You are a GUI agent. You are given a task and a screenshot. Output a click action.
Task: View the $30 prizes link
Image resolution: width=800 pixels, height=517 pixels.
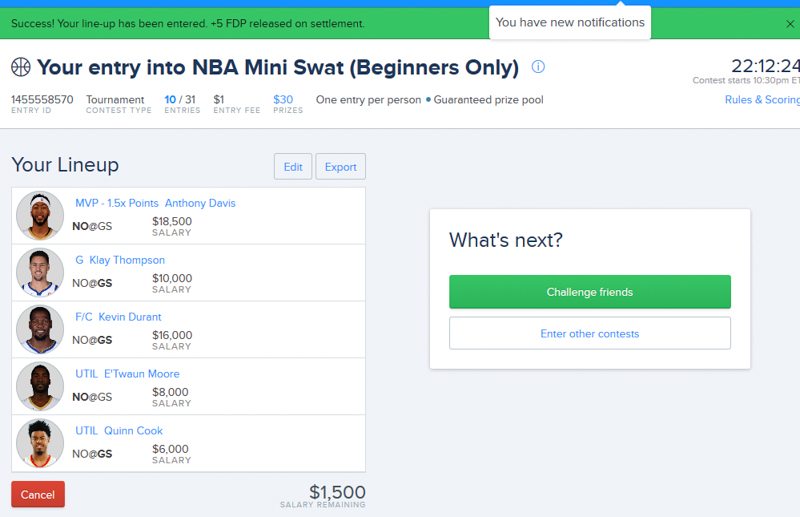(x=283, y=100)
